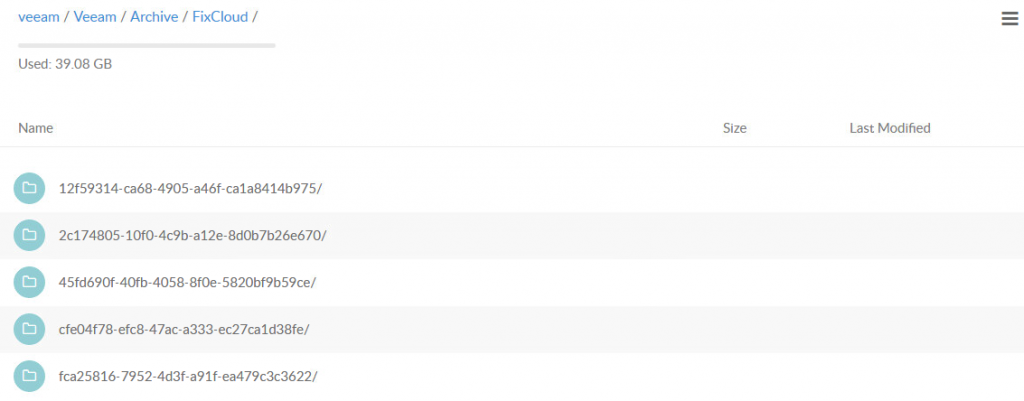Open folder fca25816-7952-4d3f-a91f-ea479c3c3622
The image size is (1024, 401).
tap(188, 377)
